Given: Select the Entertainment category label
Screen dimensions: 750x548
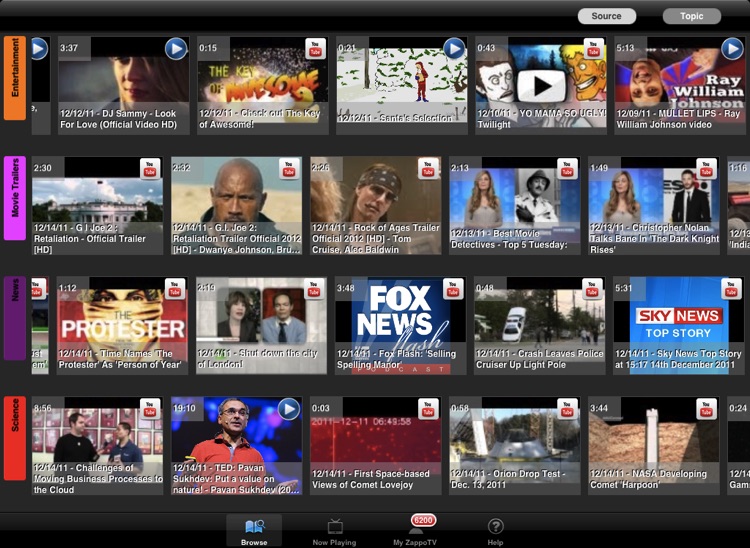Looking at the screenshot, I should point(15,77).
